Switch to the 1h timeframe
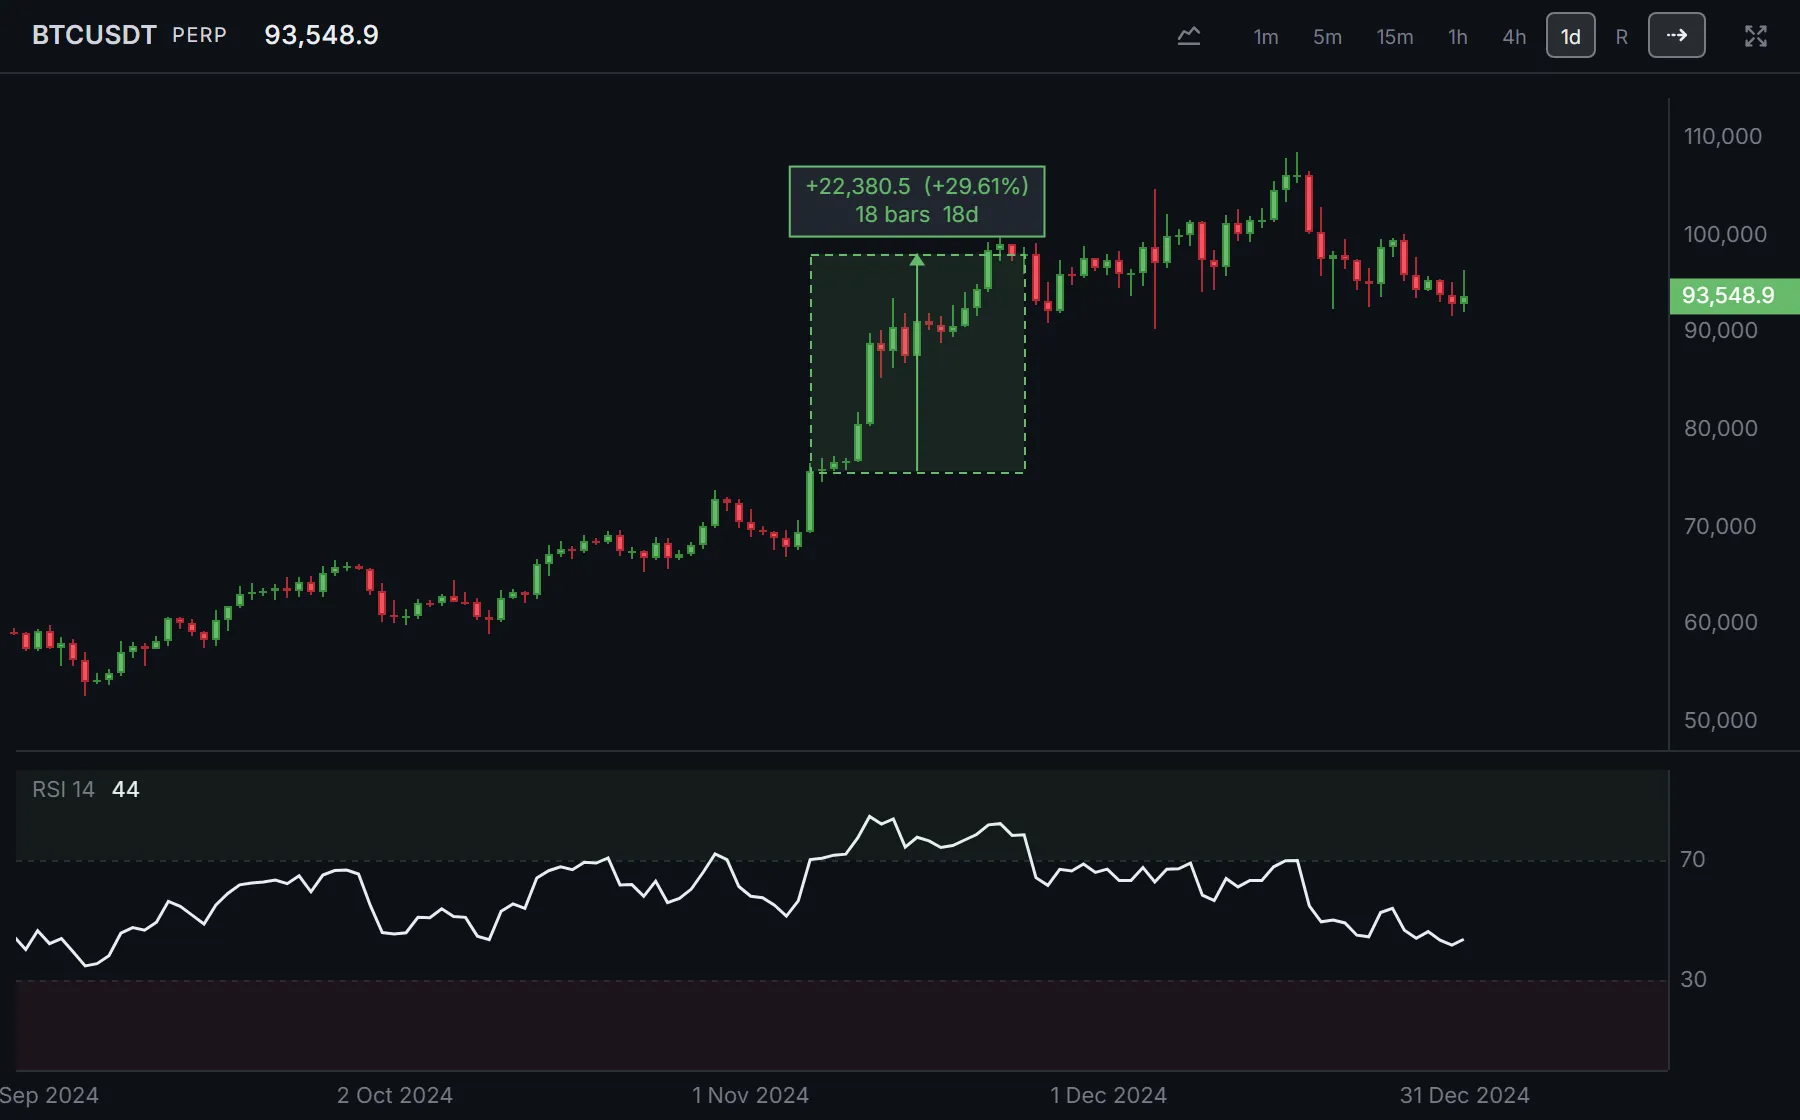The width and height of the screenshot is (1800, 1120). [x=1458, y=37]
